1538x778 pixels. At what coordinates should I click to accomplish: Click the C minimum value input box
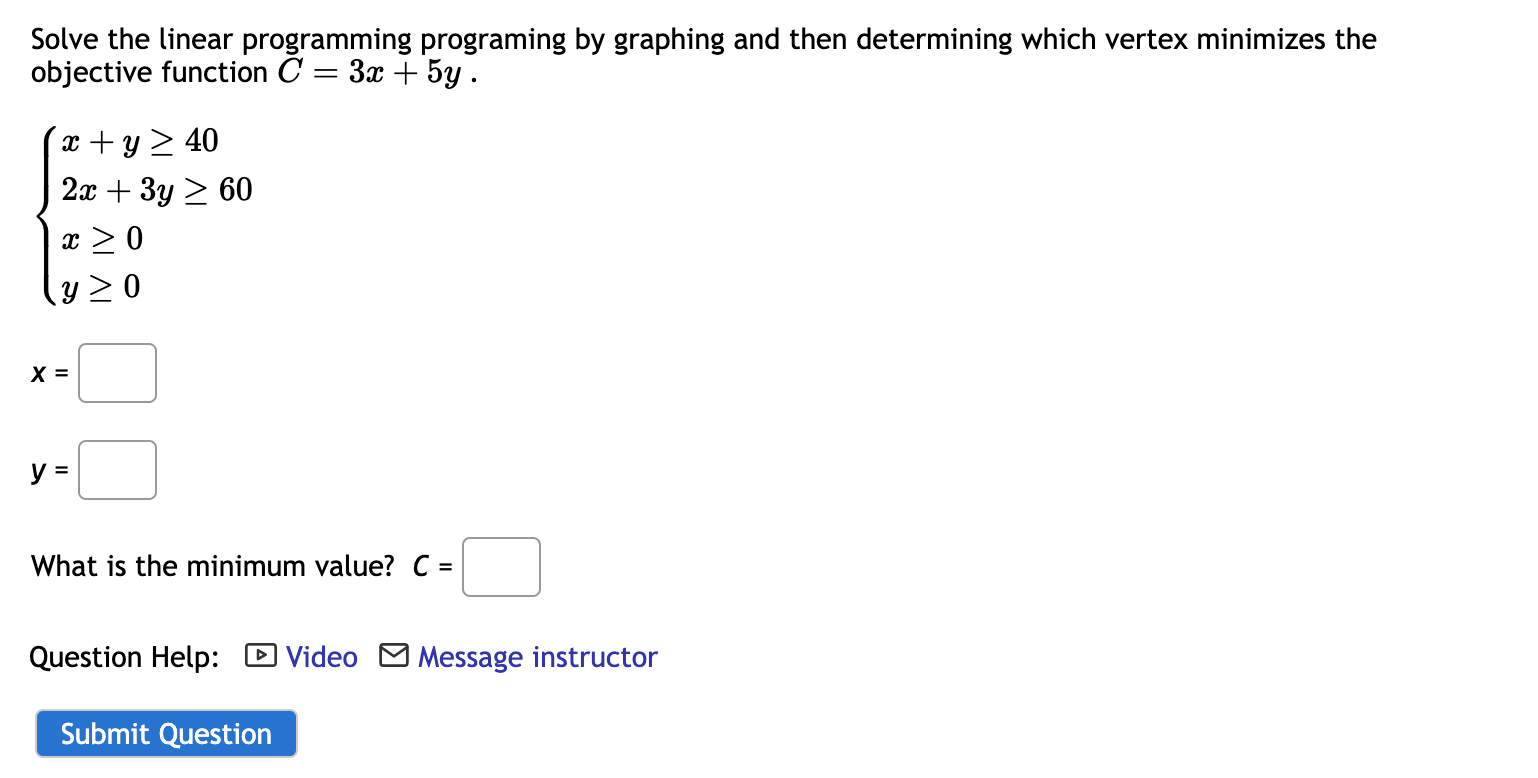click(x=501, y=566)
